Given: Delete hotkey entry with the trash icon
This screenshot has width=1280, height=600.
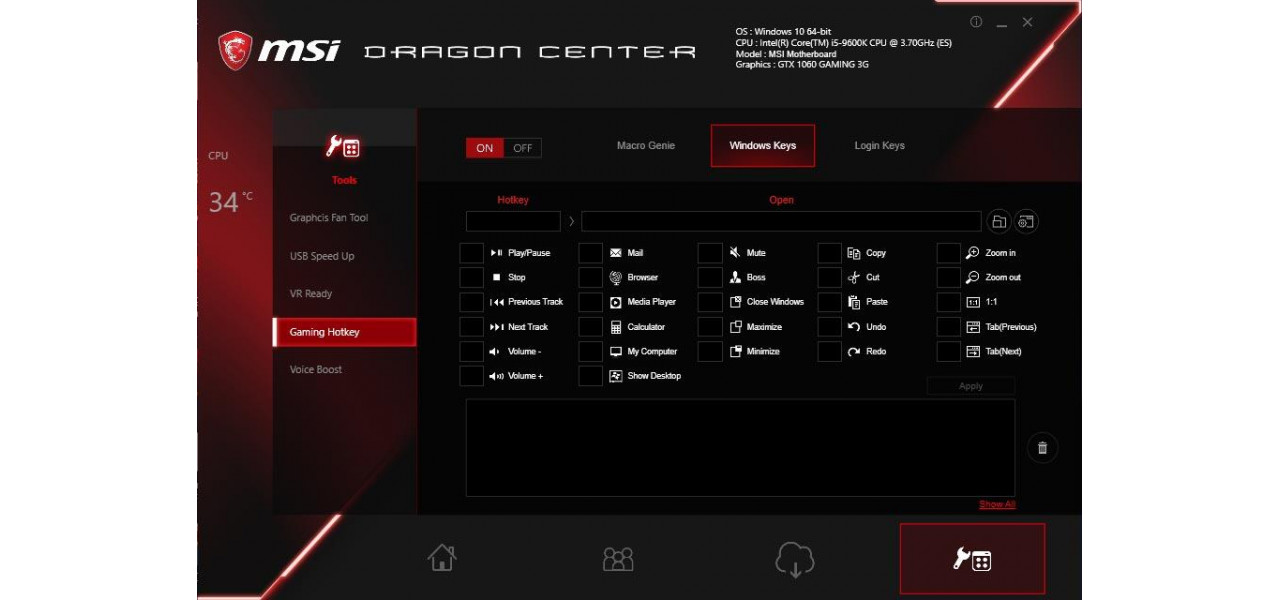Looking at the screenshot, I should click(x=1042, y=448).
